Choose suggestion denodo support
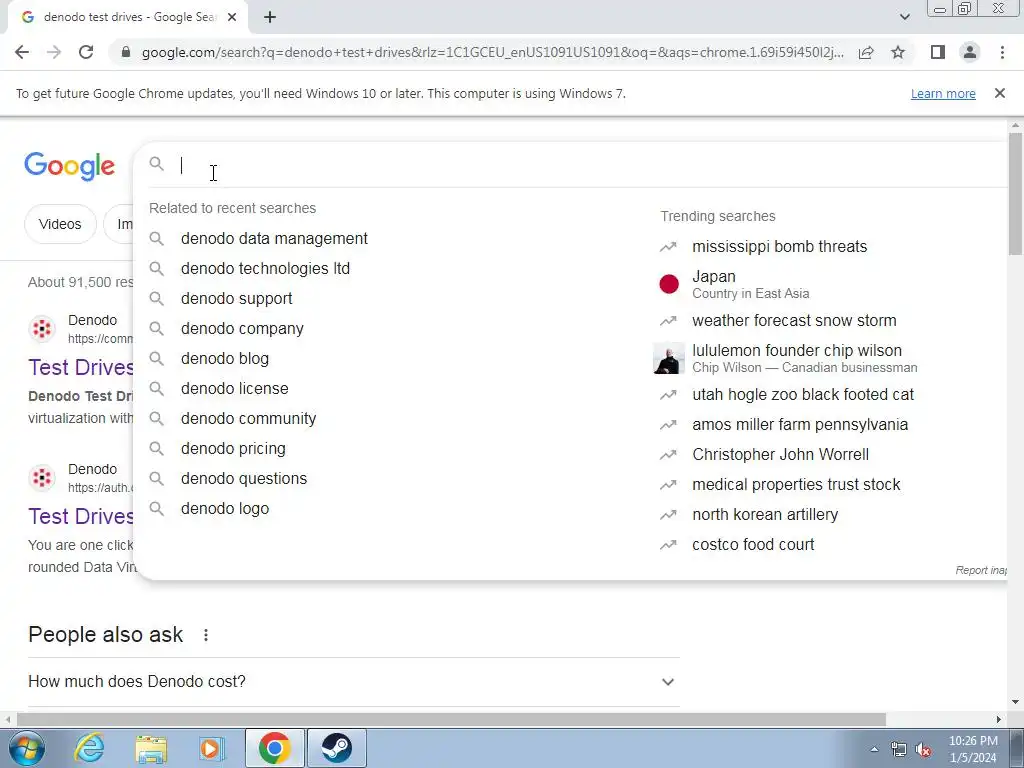 tap(236, 298)
